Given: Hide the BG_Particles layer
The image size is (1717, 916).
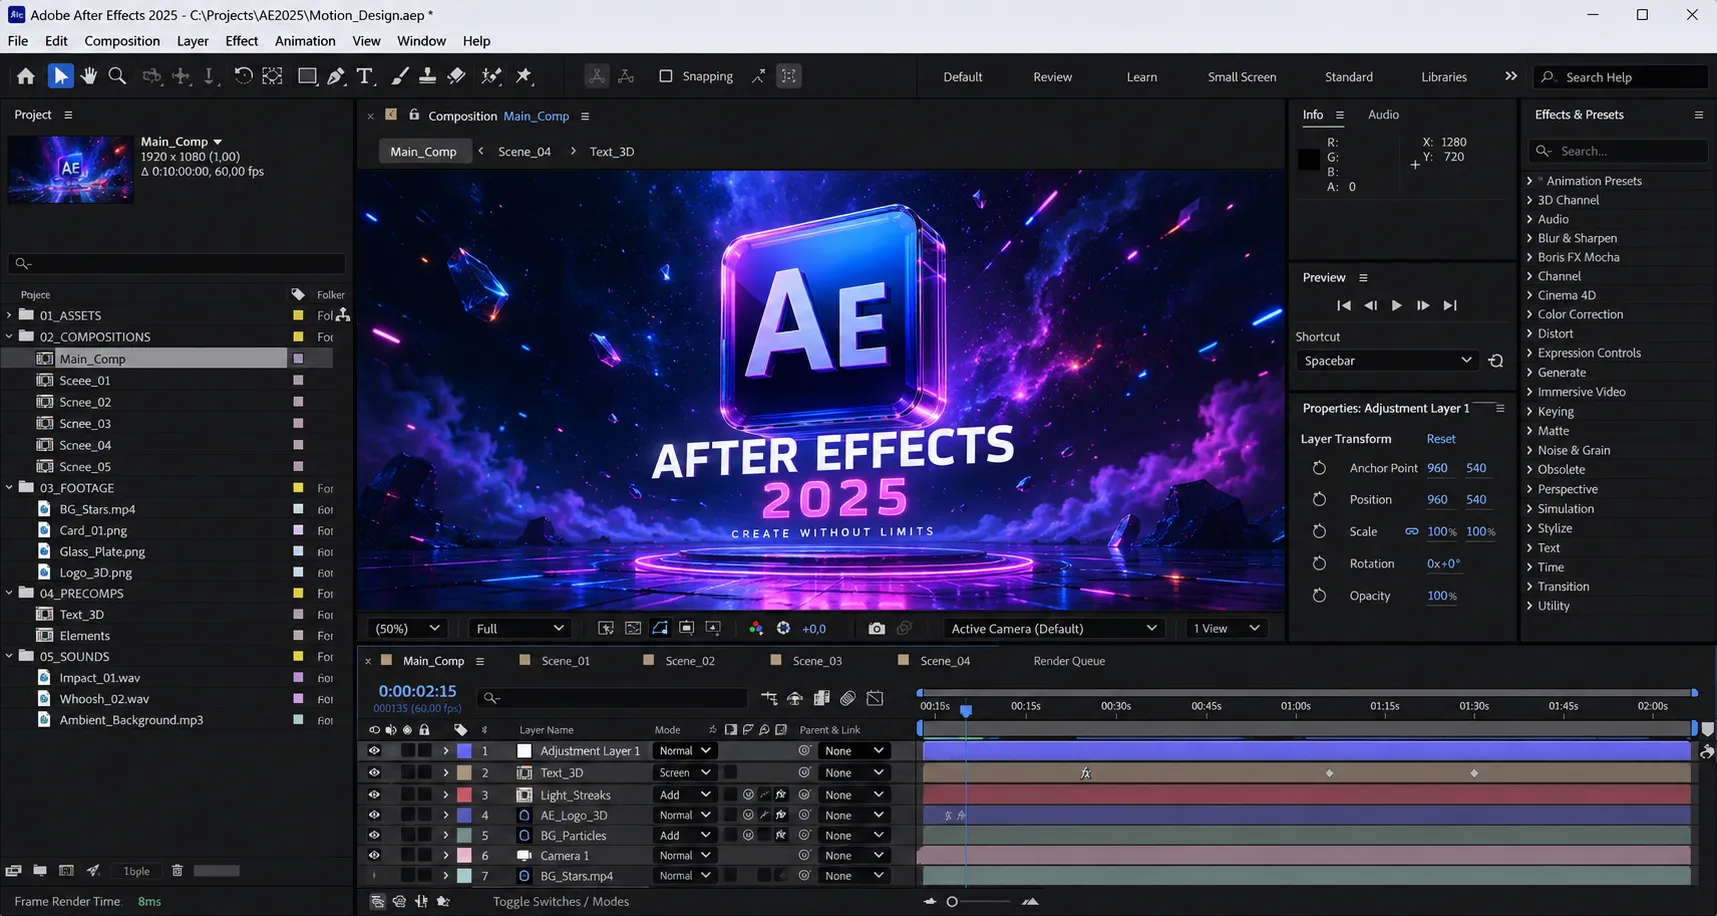Looking at the screenshot, I should coord(374,835).
